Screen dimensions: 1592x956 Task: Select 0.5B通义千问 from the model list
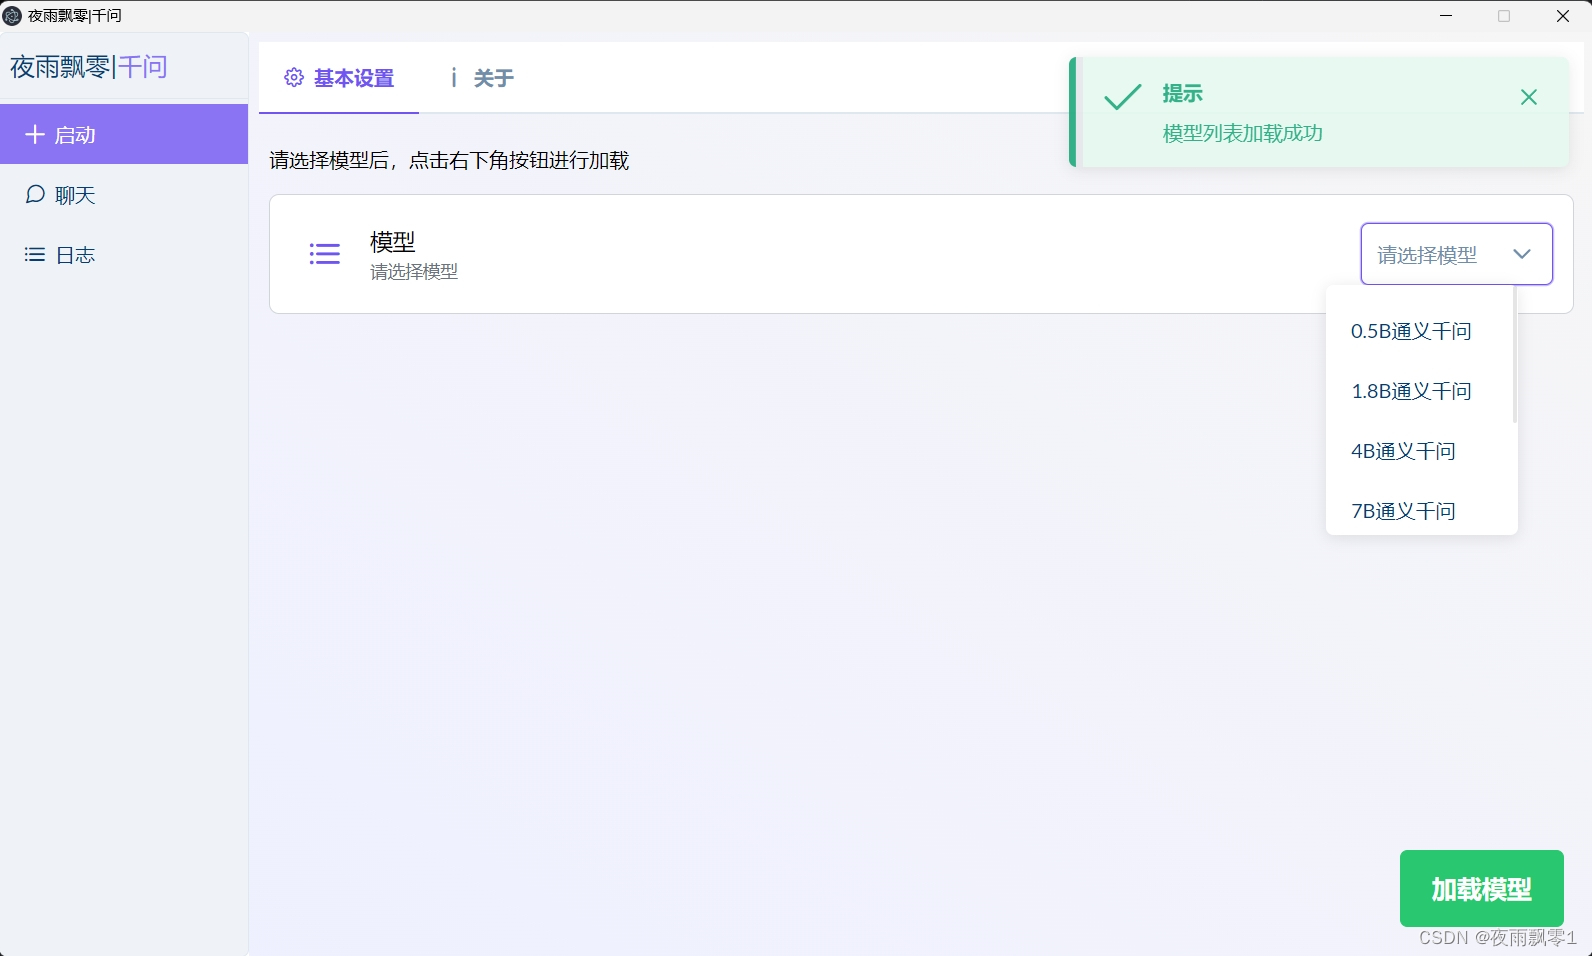coord(1410,331)
